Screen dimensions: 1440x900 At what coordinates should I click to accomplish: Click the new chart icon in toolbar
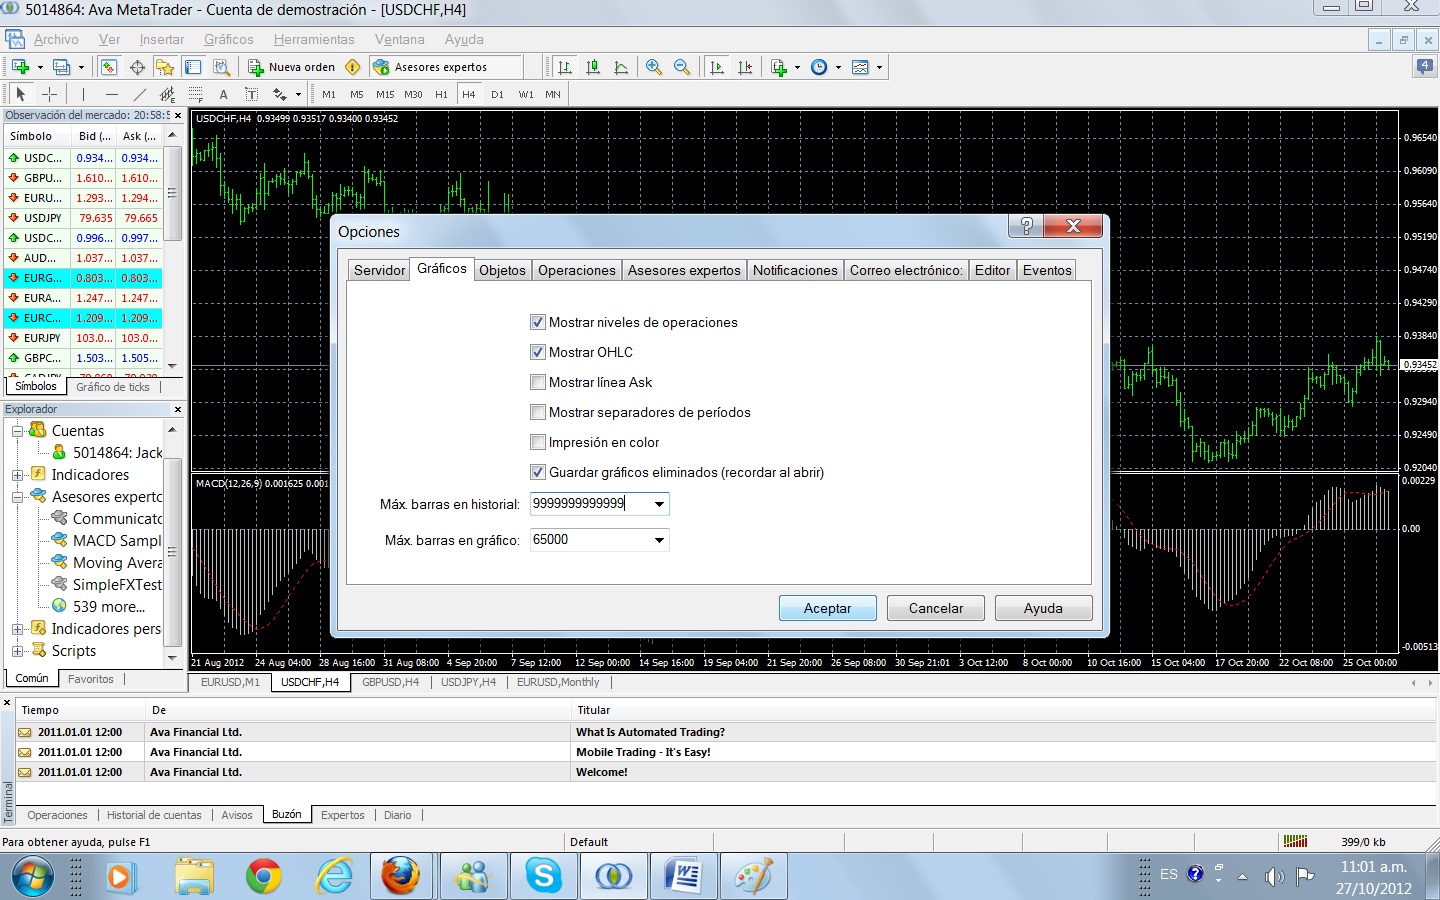[x=20, y=67]
